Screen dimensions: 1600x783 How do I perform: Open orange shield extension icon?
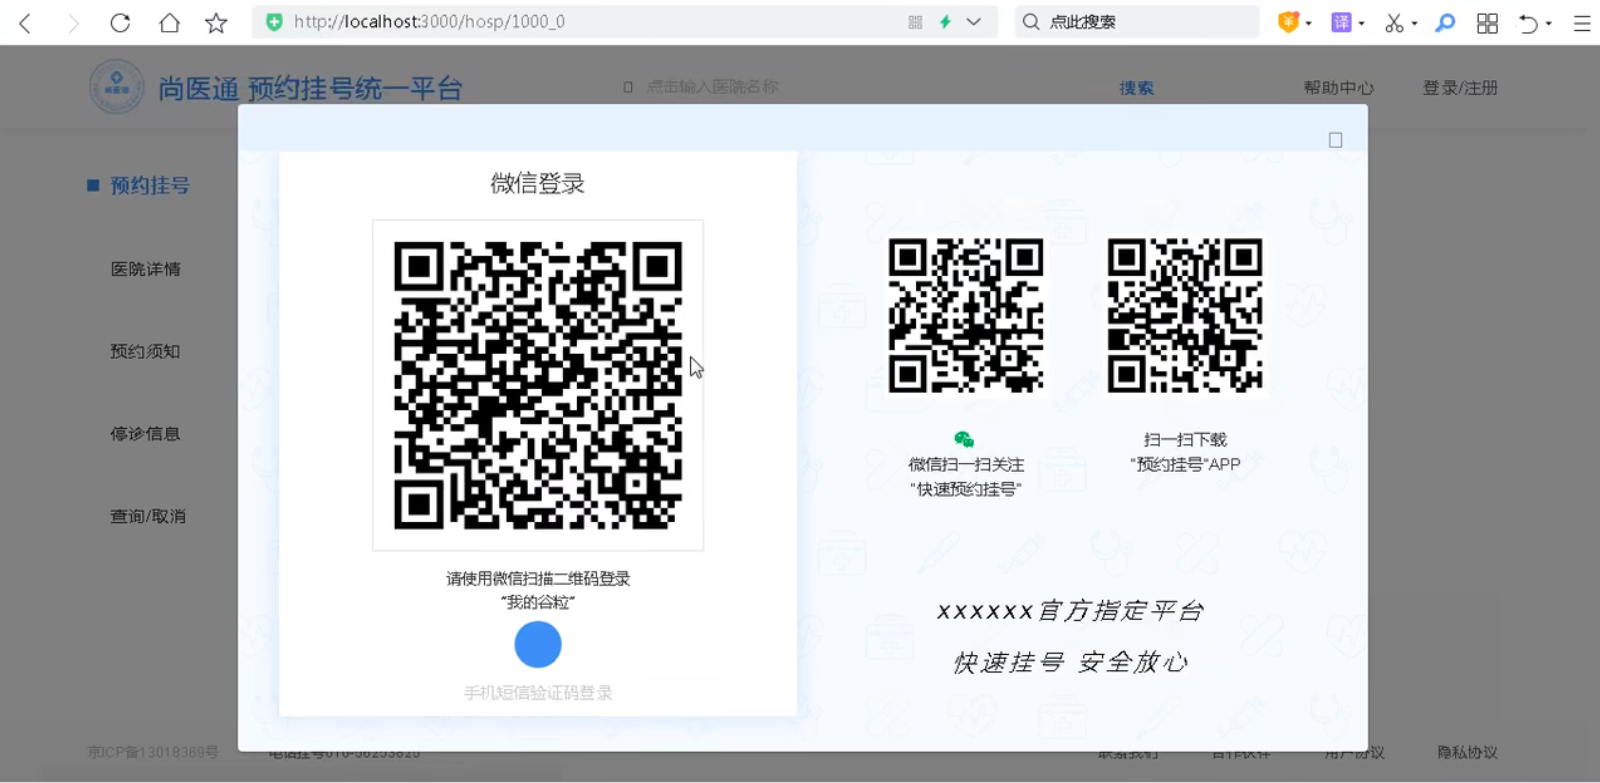[x=1288, y=22]
